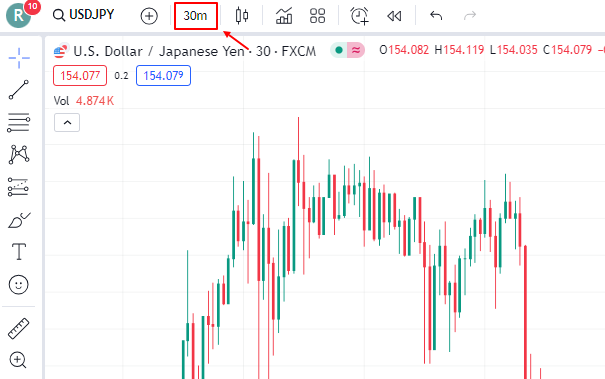The height and width of the screenshot is (379, 605).
Task: Click the USDJPY symbol search field
Action: [84, 15]
